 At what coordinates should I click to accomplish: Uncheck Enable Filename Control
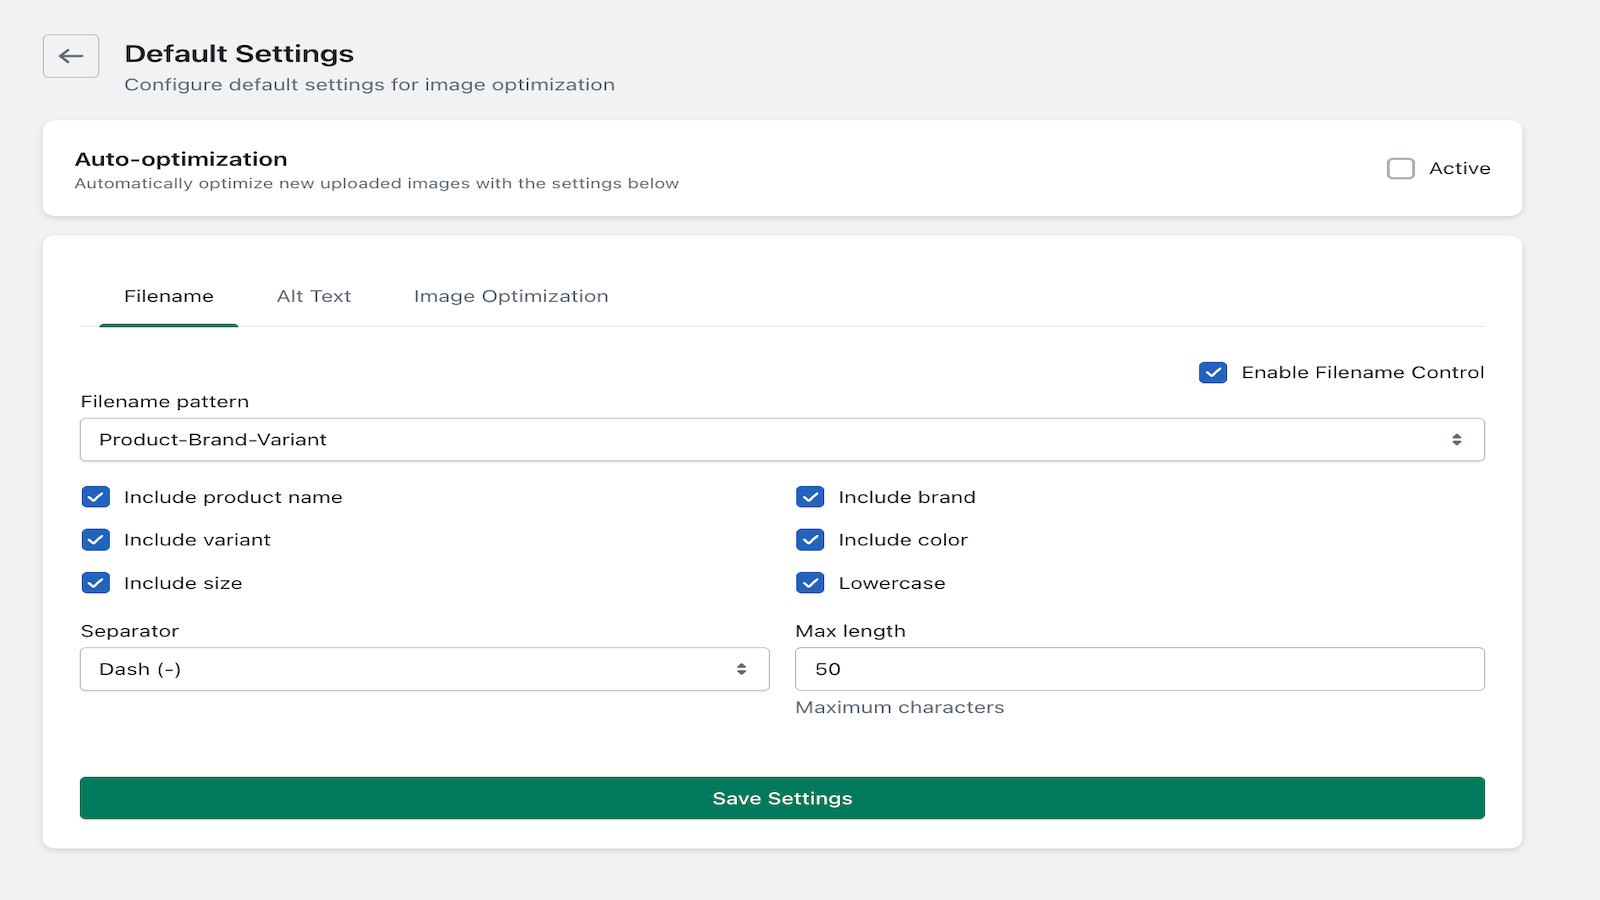click(1212, 372)
